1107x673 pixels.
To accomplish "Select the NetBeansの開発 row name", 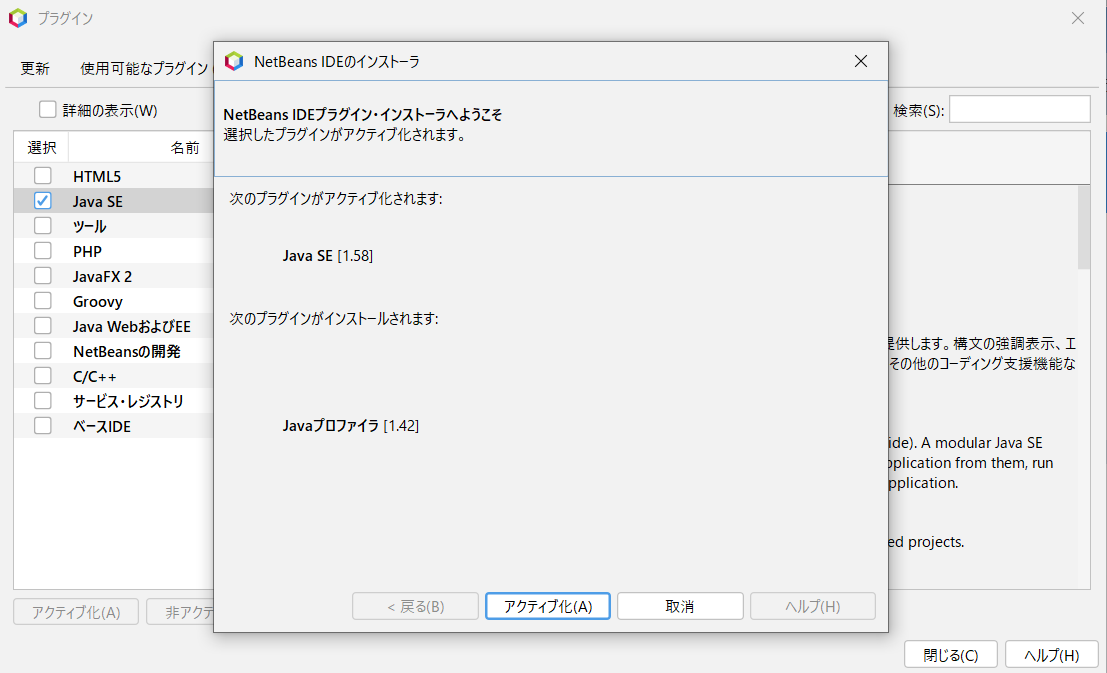I will [x=126, y=351].
